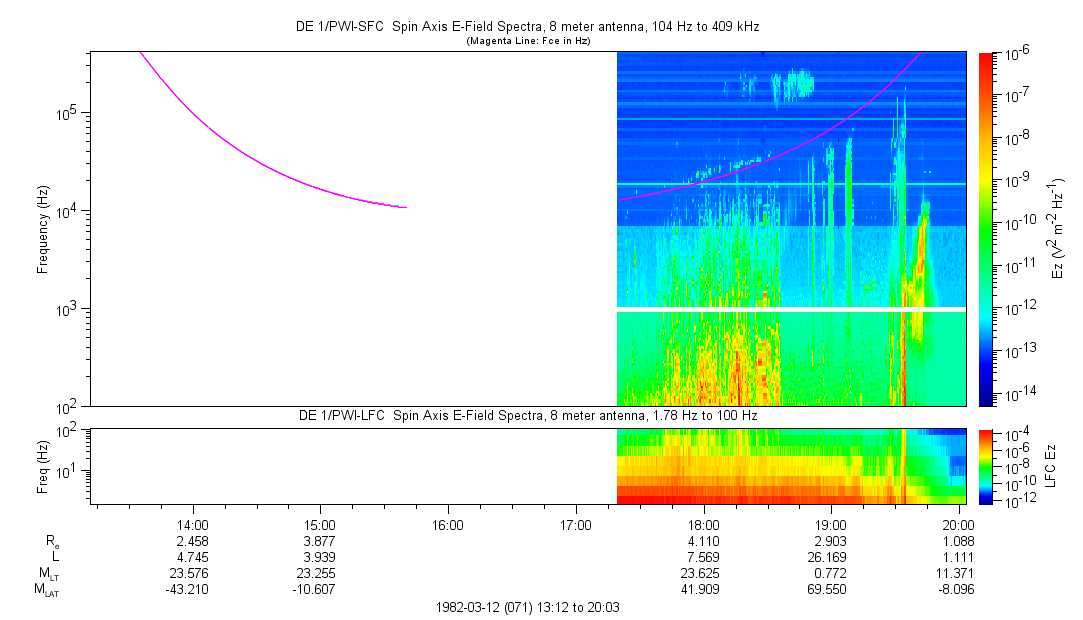Click the DE 1/PWI-SFC spectra plot title

[x=528, y=27]
